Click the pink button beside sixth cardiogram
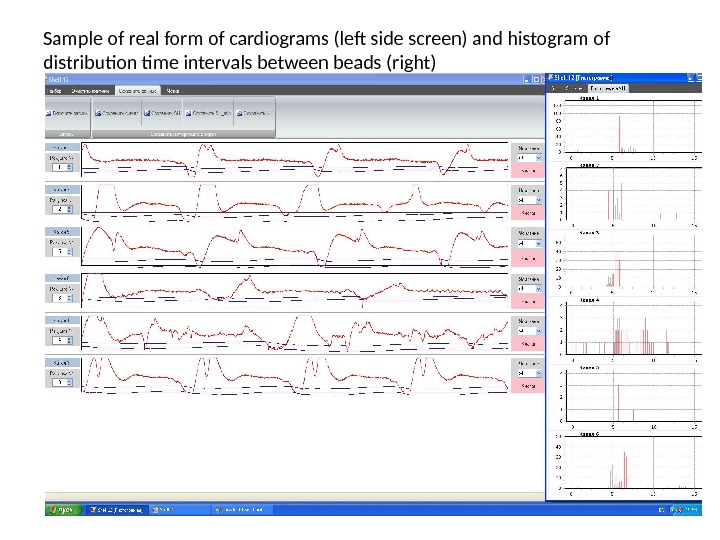Image resolution: width=720 pixels, height=540 pixels. click(x=528, y=386)
